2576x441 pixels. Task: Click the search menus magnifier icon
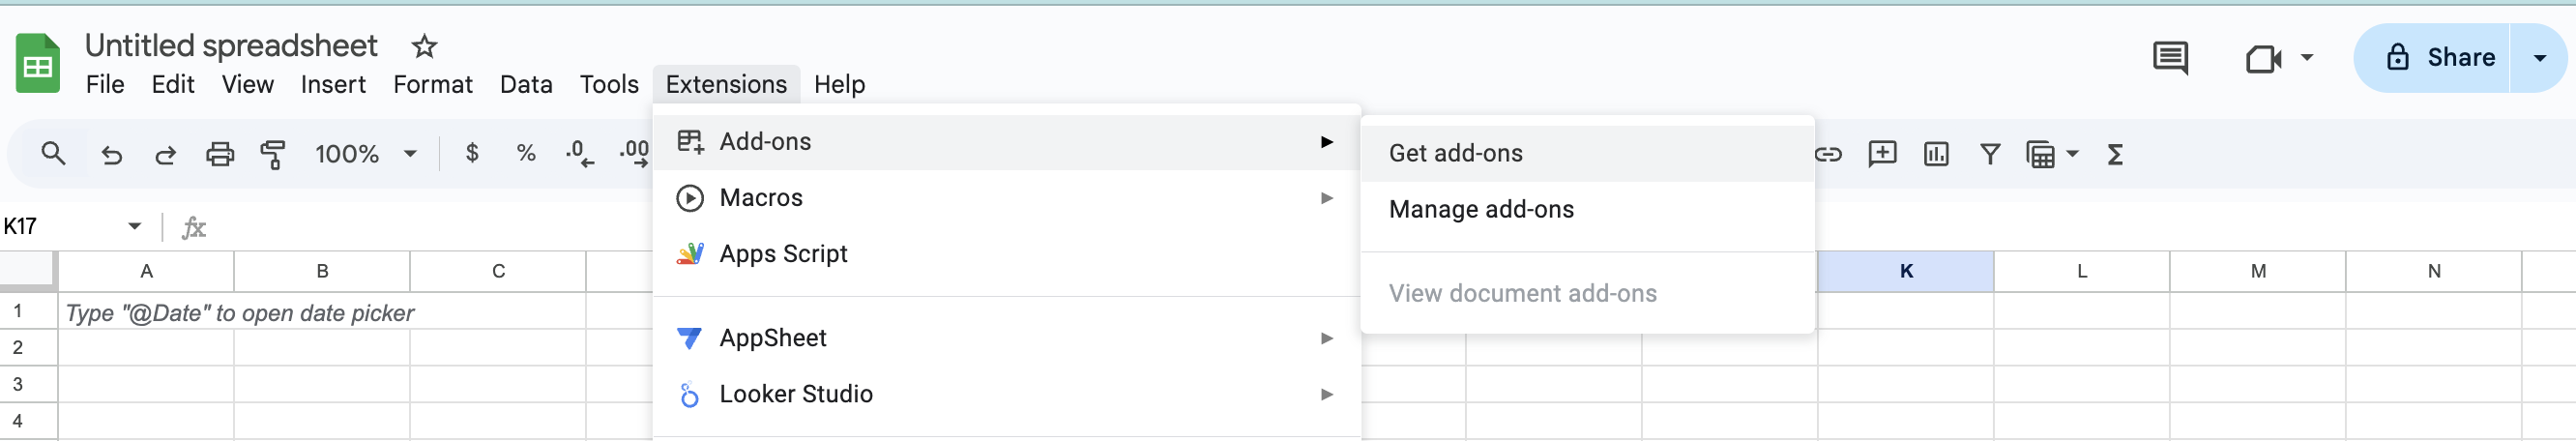[x=53, y=154]
